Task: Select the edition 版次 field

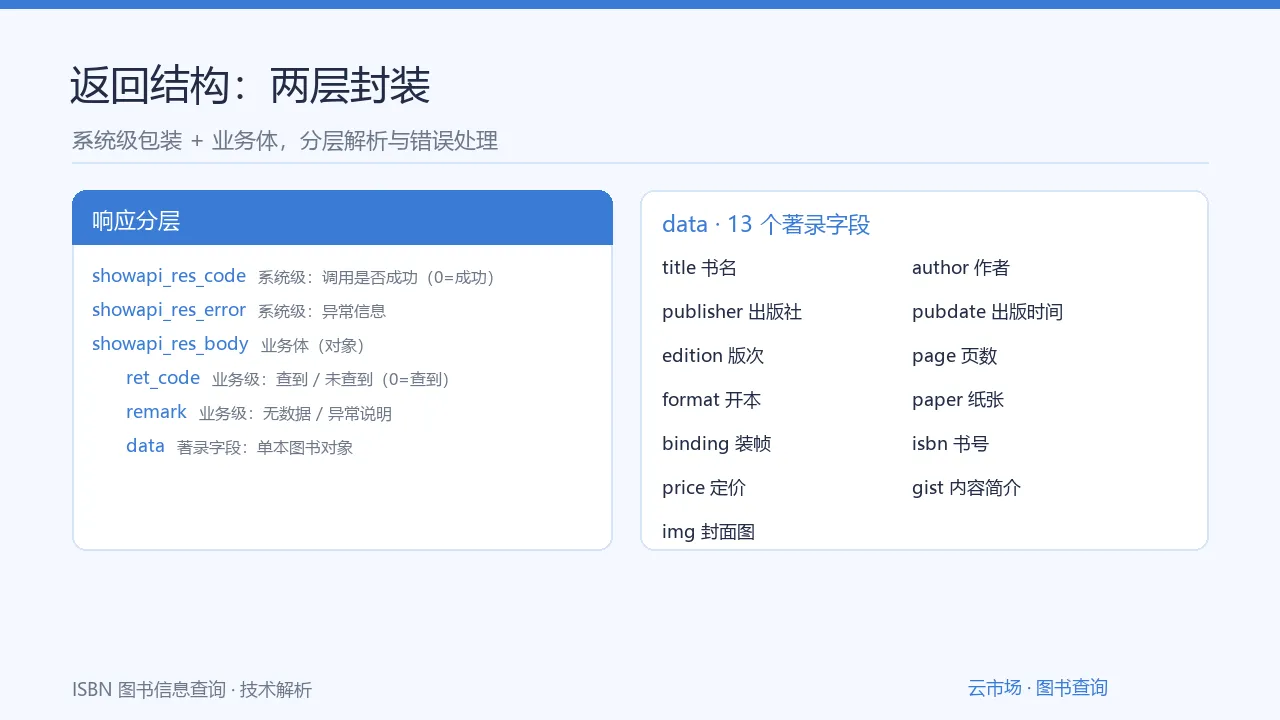Action: point(713,356)
